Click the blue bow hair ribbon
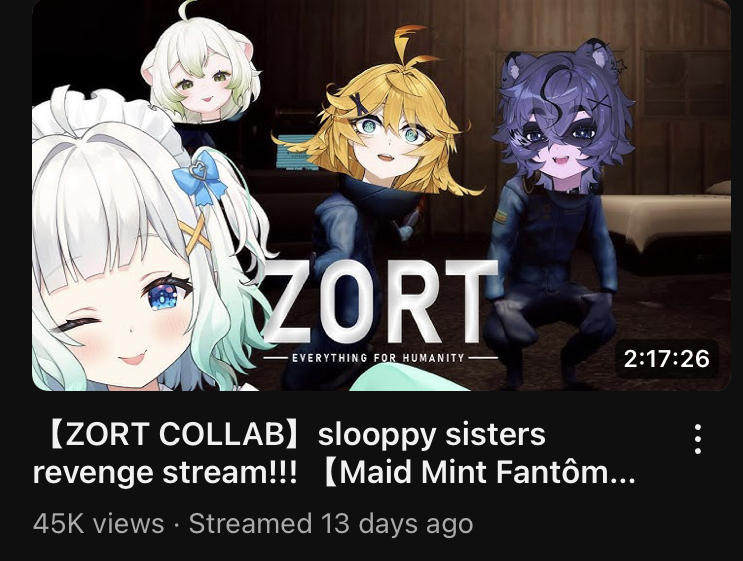This screenshot has width=743, height=561. coord(201,178)
